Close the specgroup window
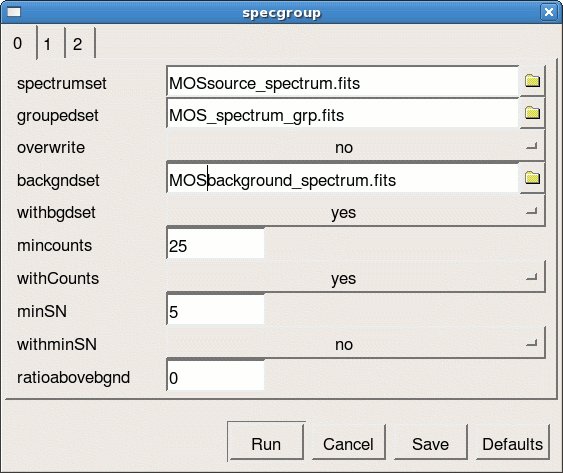Screen dimensions: 563x473 click(x=549, y=12)
